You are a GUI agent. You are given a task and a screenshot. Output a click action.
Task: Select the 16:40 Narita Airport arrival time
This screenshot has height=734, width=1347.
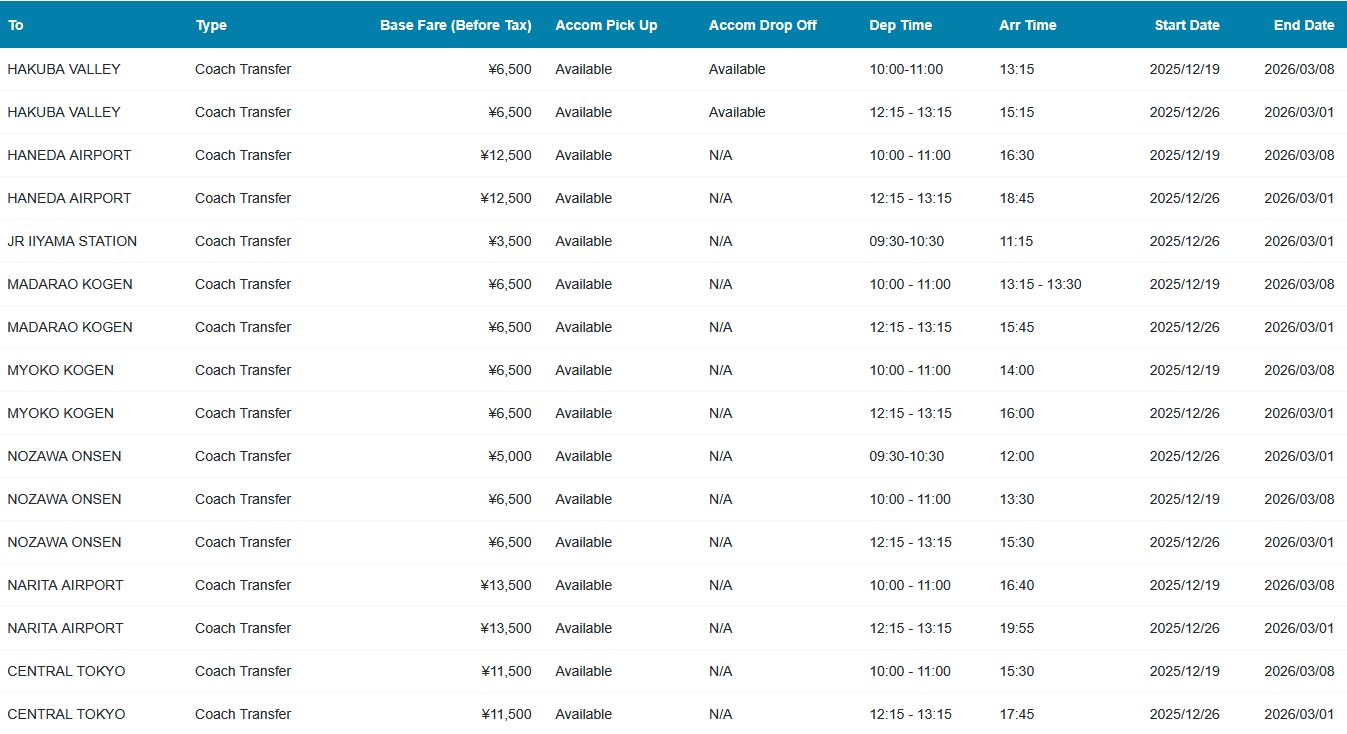(1016, 585)
